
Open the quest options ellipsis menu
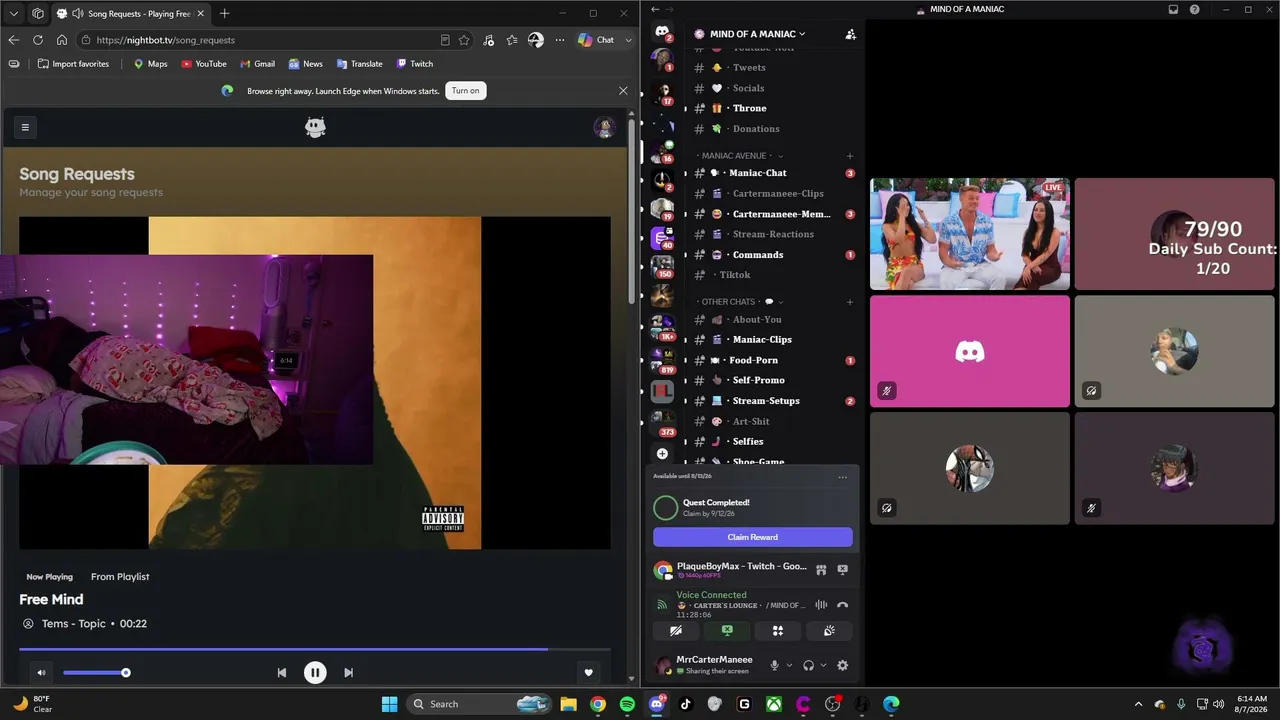(842, 477)
